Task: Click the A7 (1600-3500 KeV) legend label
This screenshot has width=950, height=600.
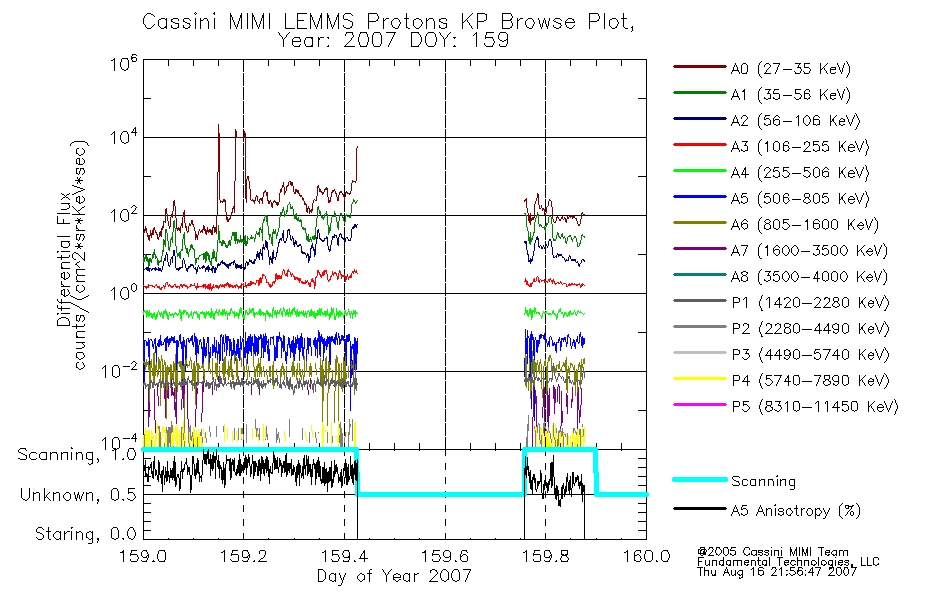Action: (x=809, y=251)
